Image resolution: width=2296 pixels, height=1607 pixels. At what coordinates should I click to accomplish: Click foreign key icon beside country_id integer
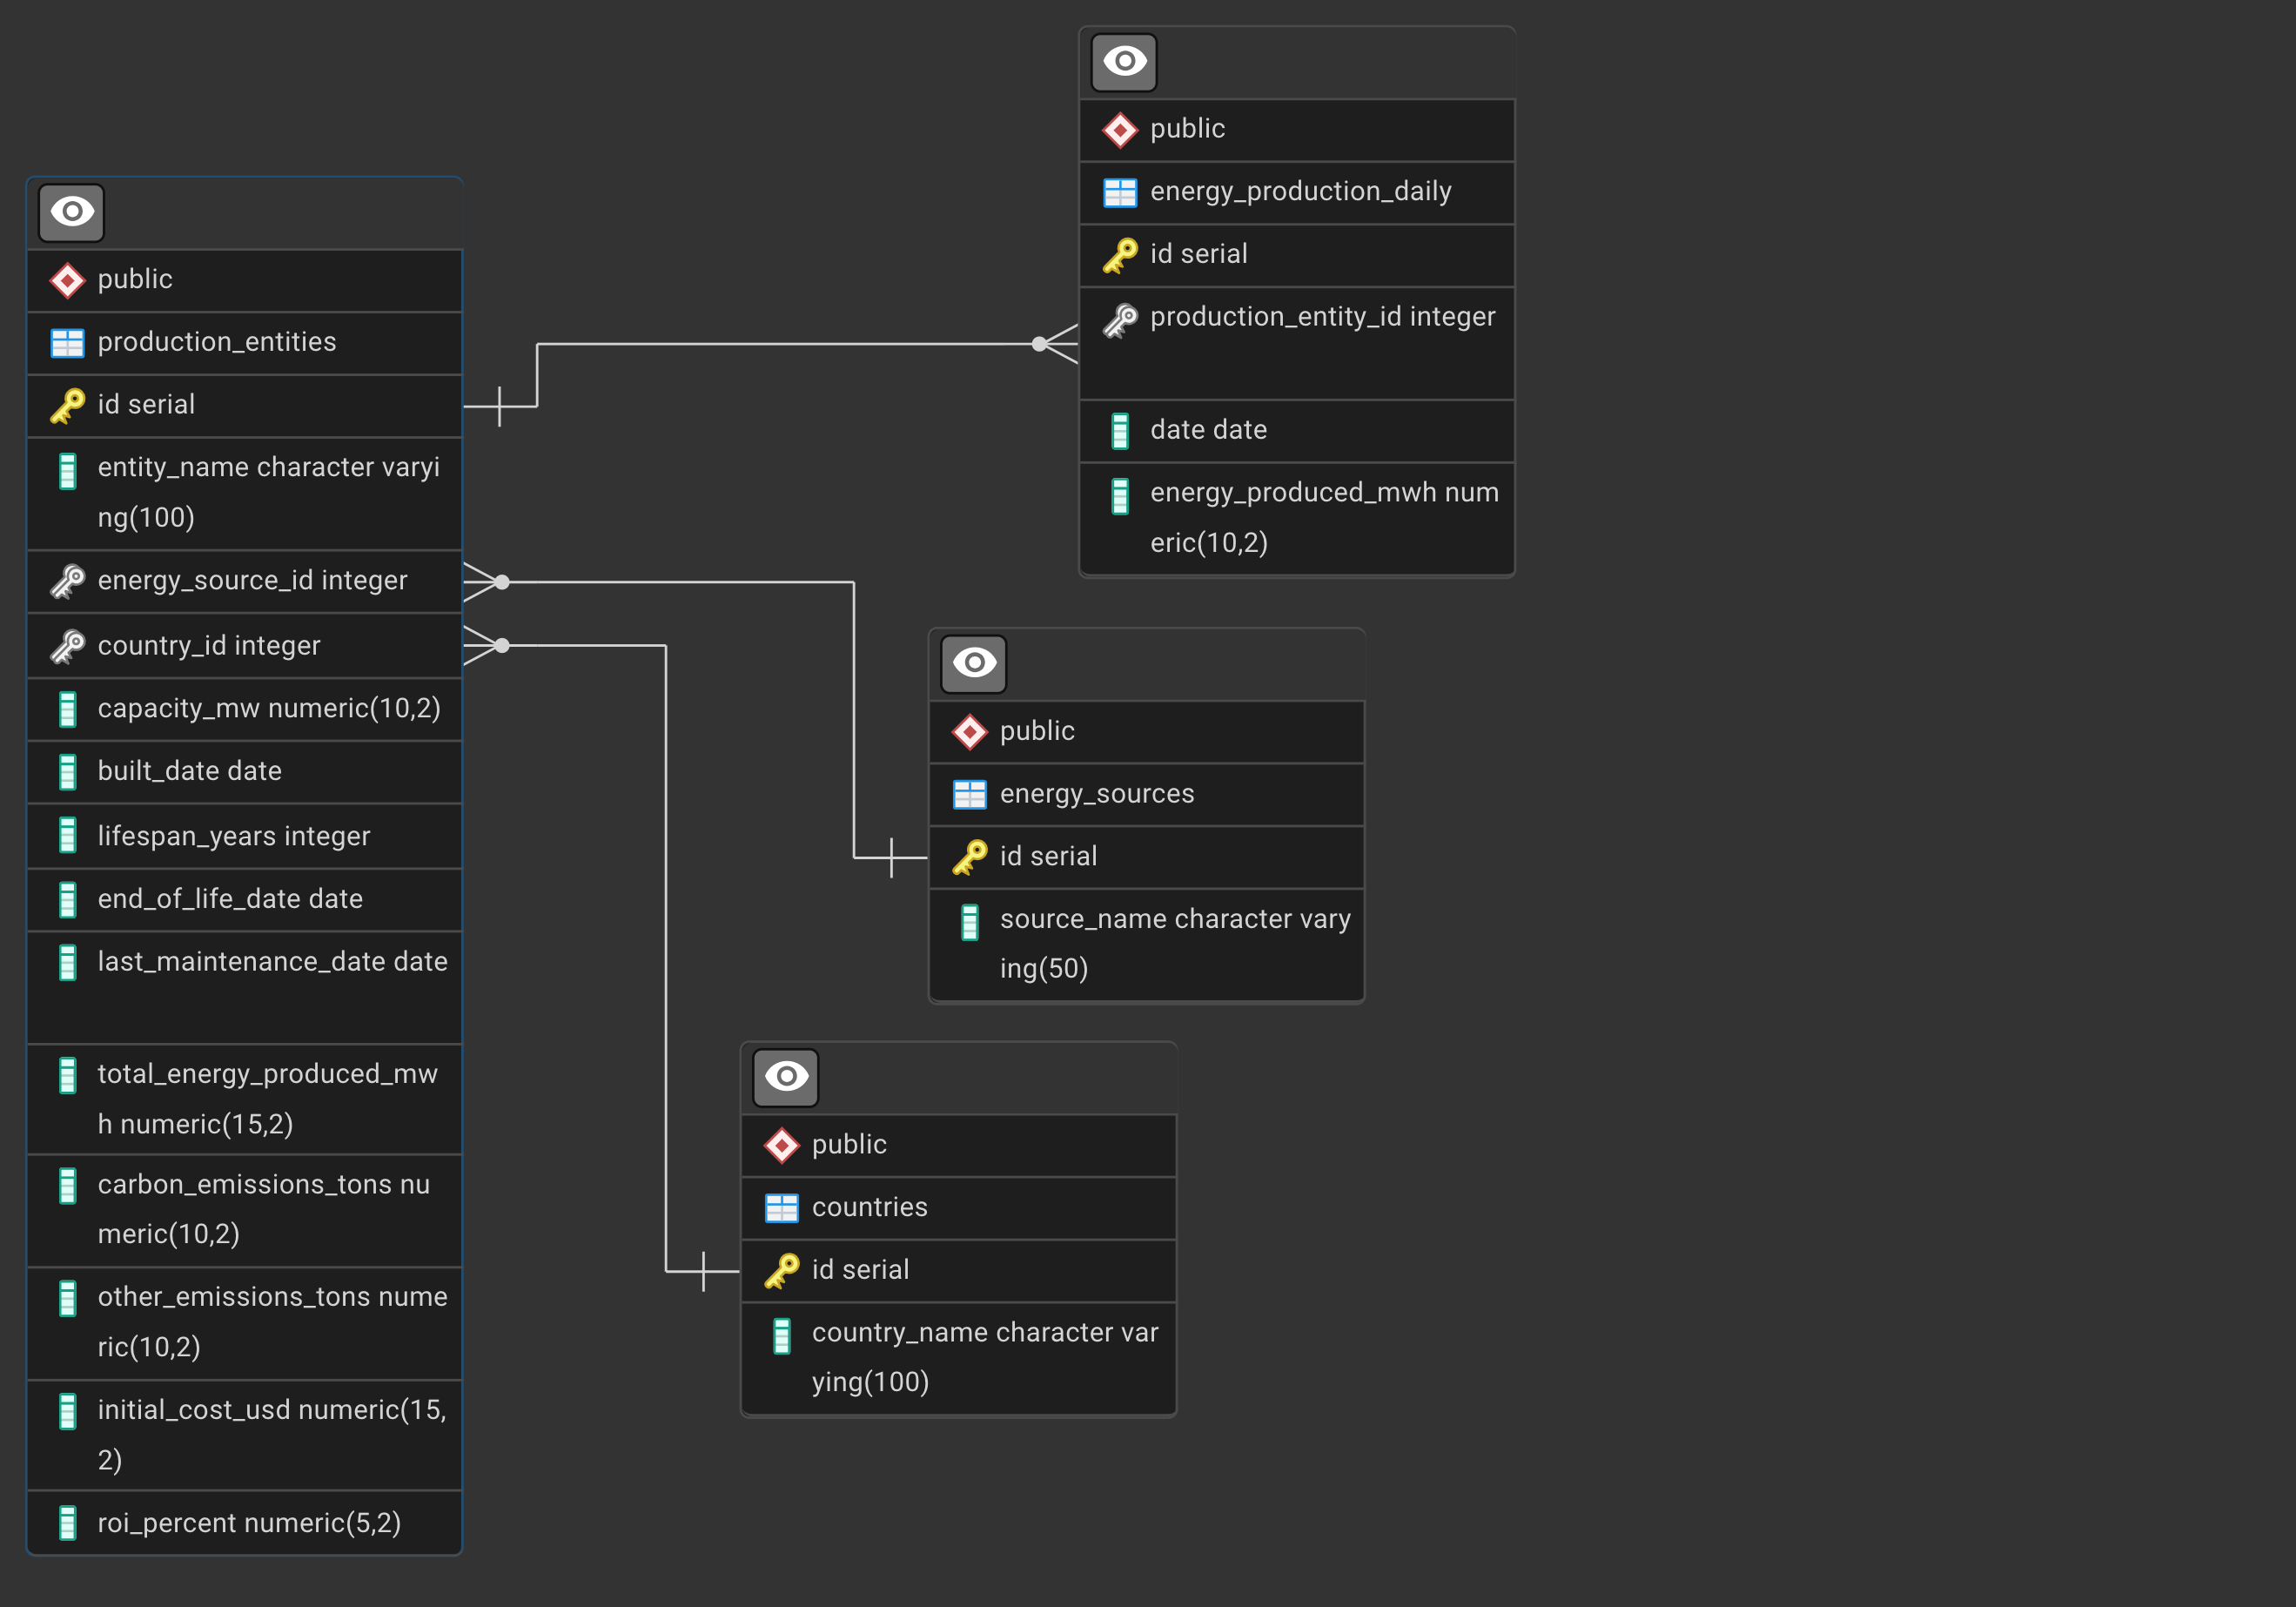coord(67,646)
